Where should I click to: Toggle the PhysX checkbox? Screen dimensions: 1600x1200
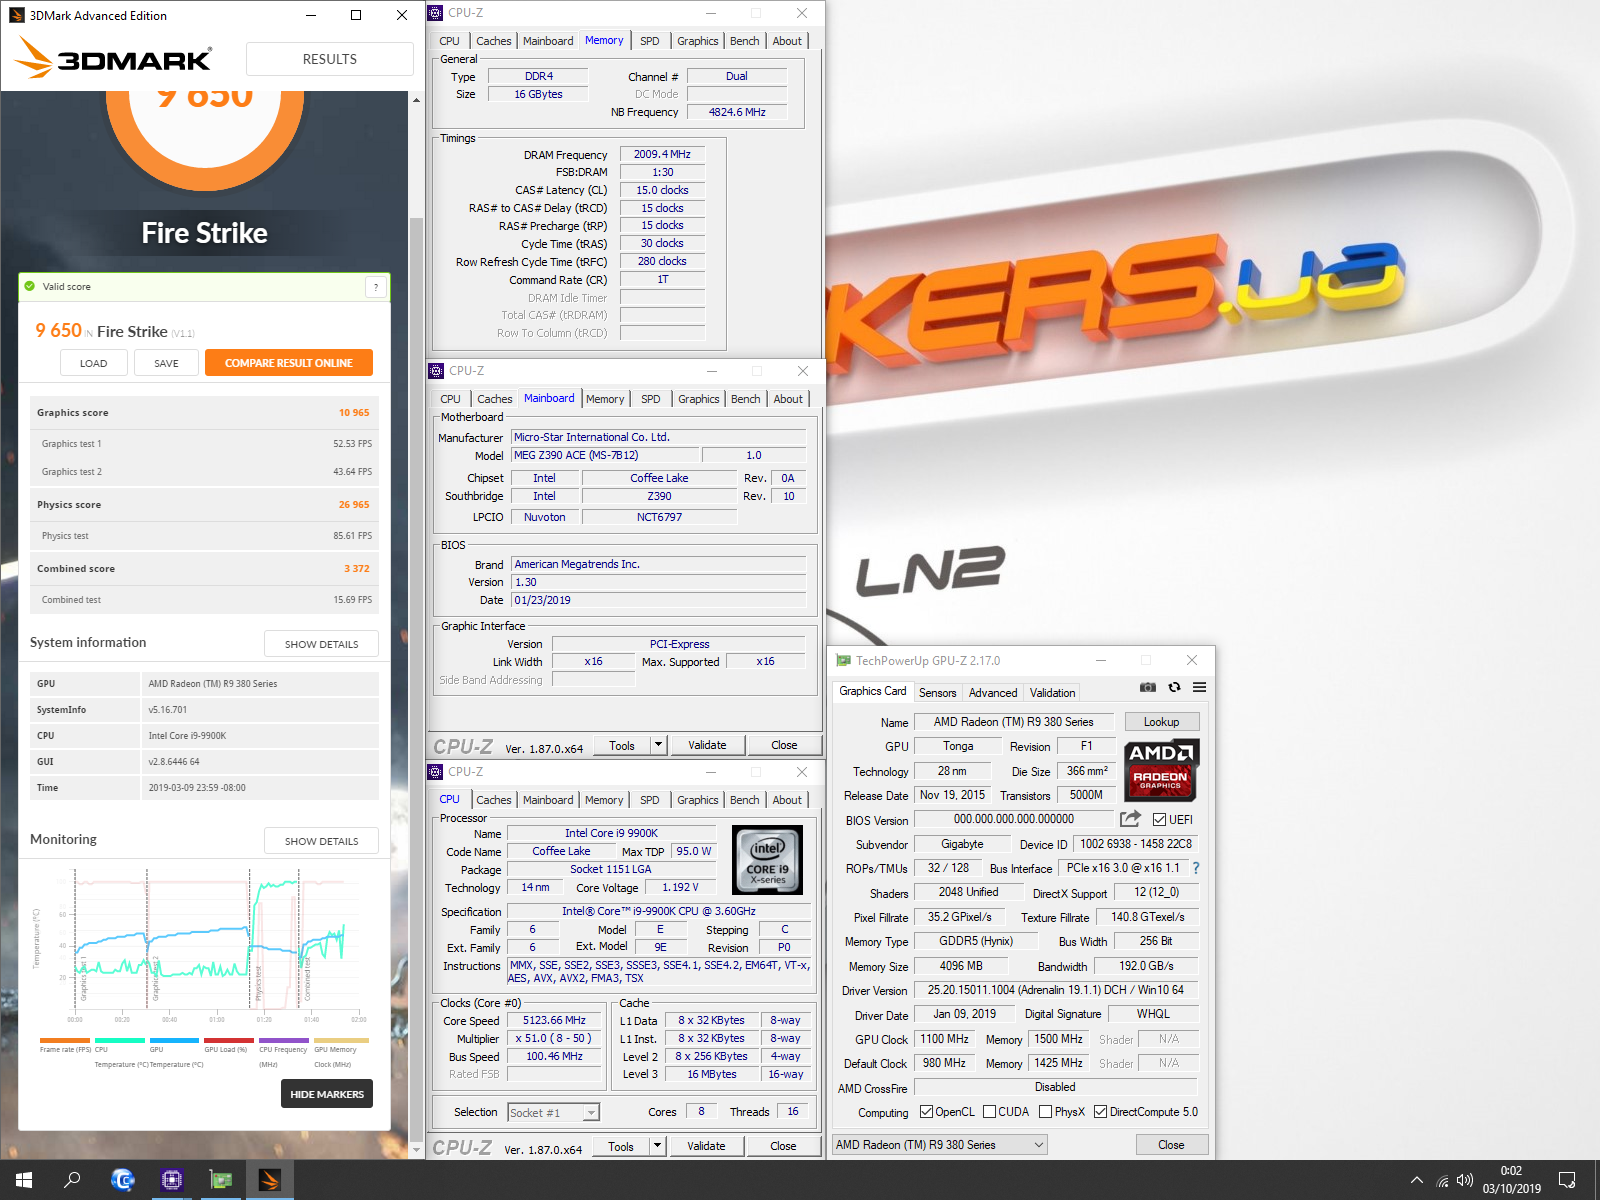tap(1045, 1111)
